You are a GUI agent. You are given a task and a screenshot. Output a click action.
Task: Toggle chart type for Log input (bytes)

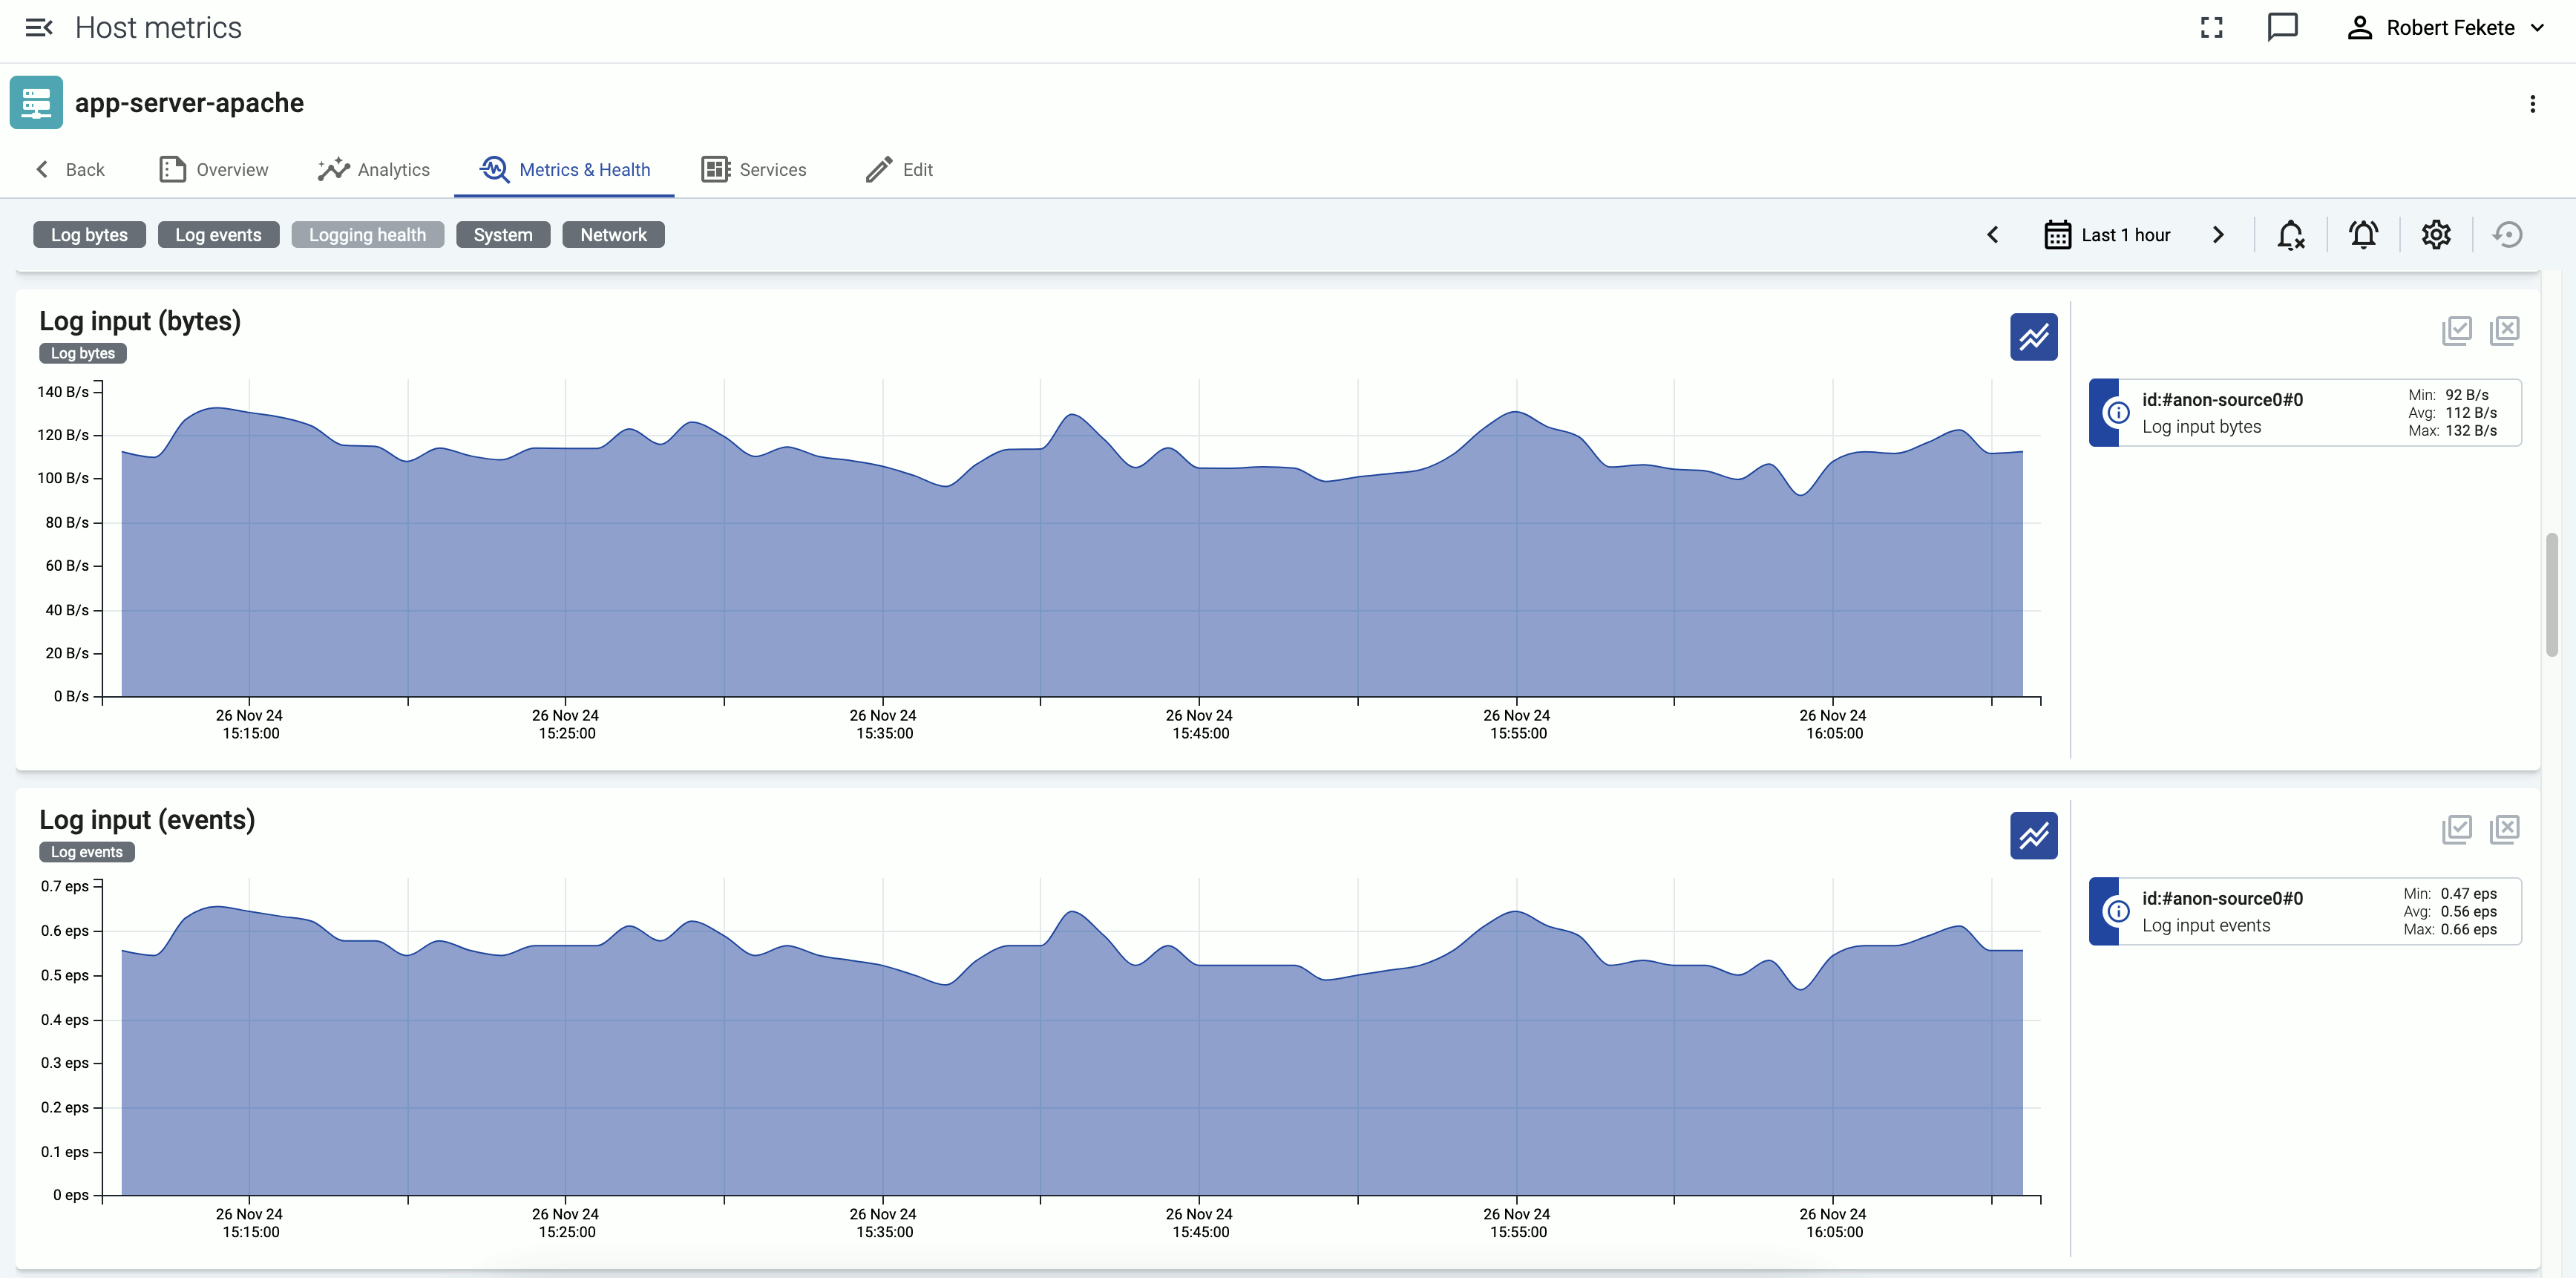[2033, 337]
